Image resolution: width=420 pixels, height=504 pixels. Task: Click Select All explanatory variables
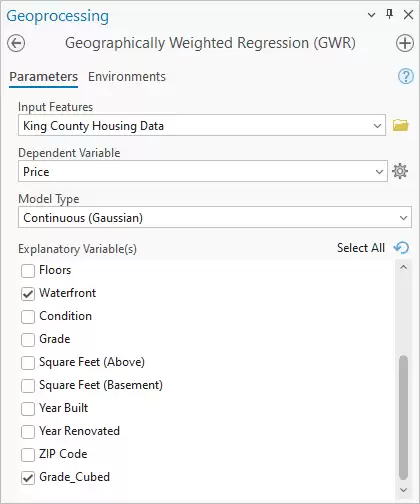point(361,248)
